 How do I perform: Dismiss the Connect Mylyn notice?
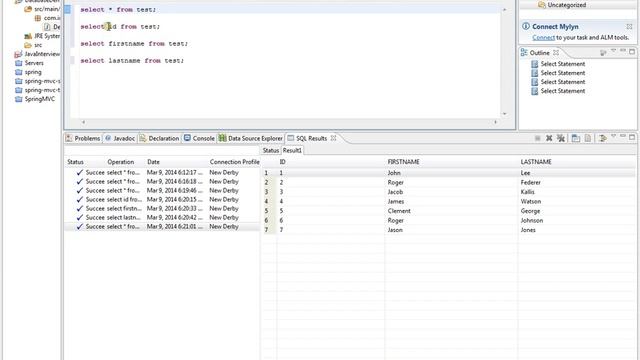click(629, 27)
